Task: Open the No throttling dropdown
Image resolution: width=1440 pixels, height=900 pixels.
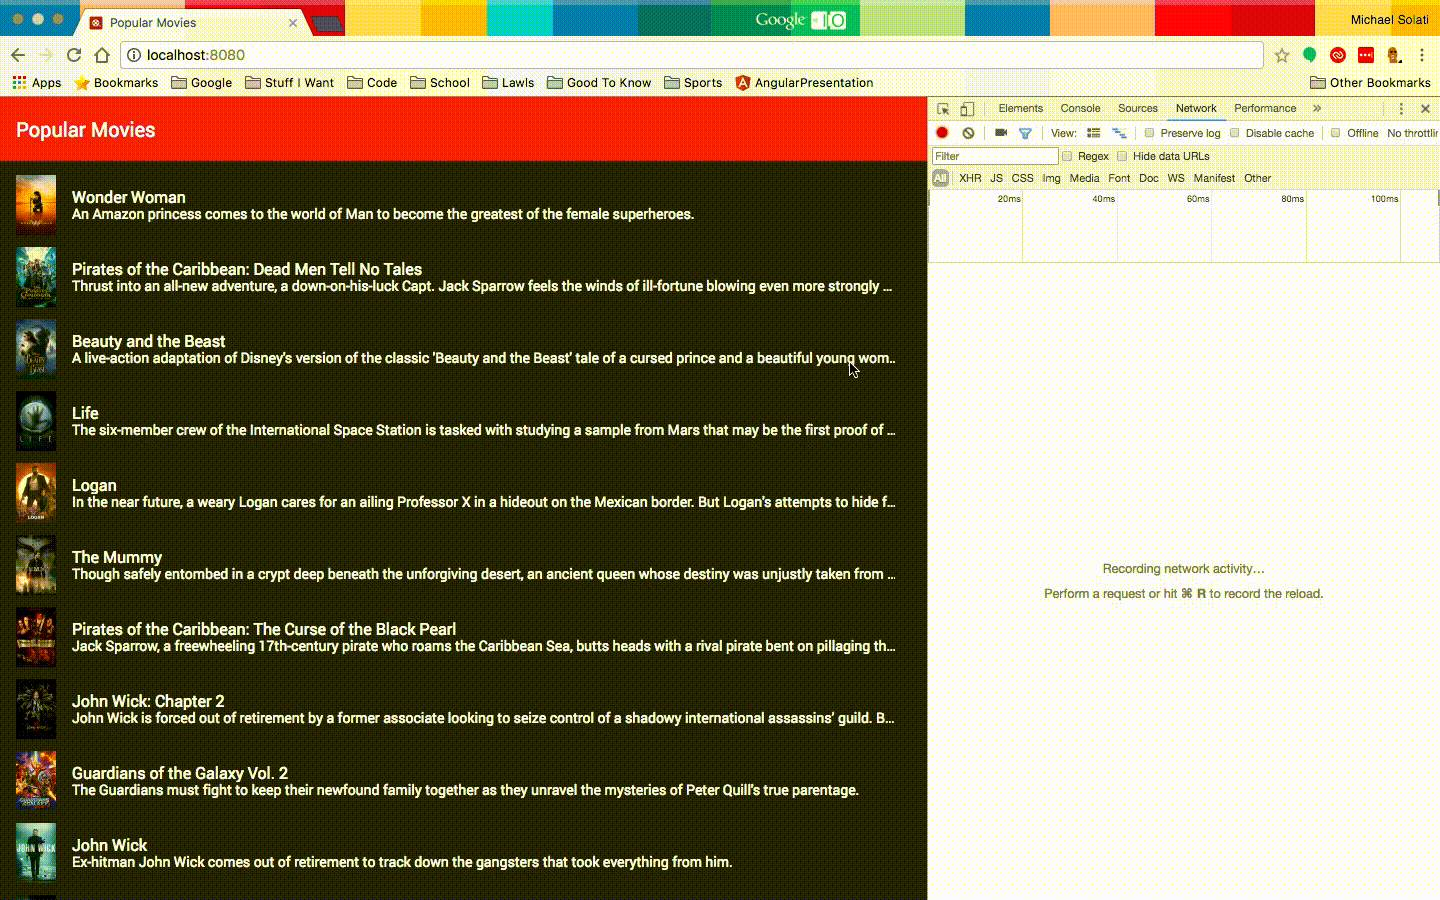Action: (x=1412, y=133)
